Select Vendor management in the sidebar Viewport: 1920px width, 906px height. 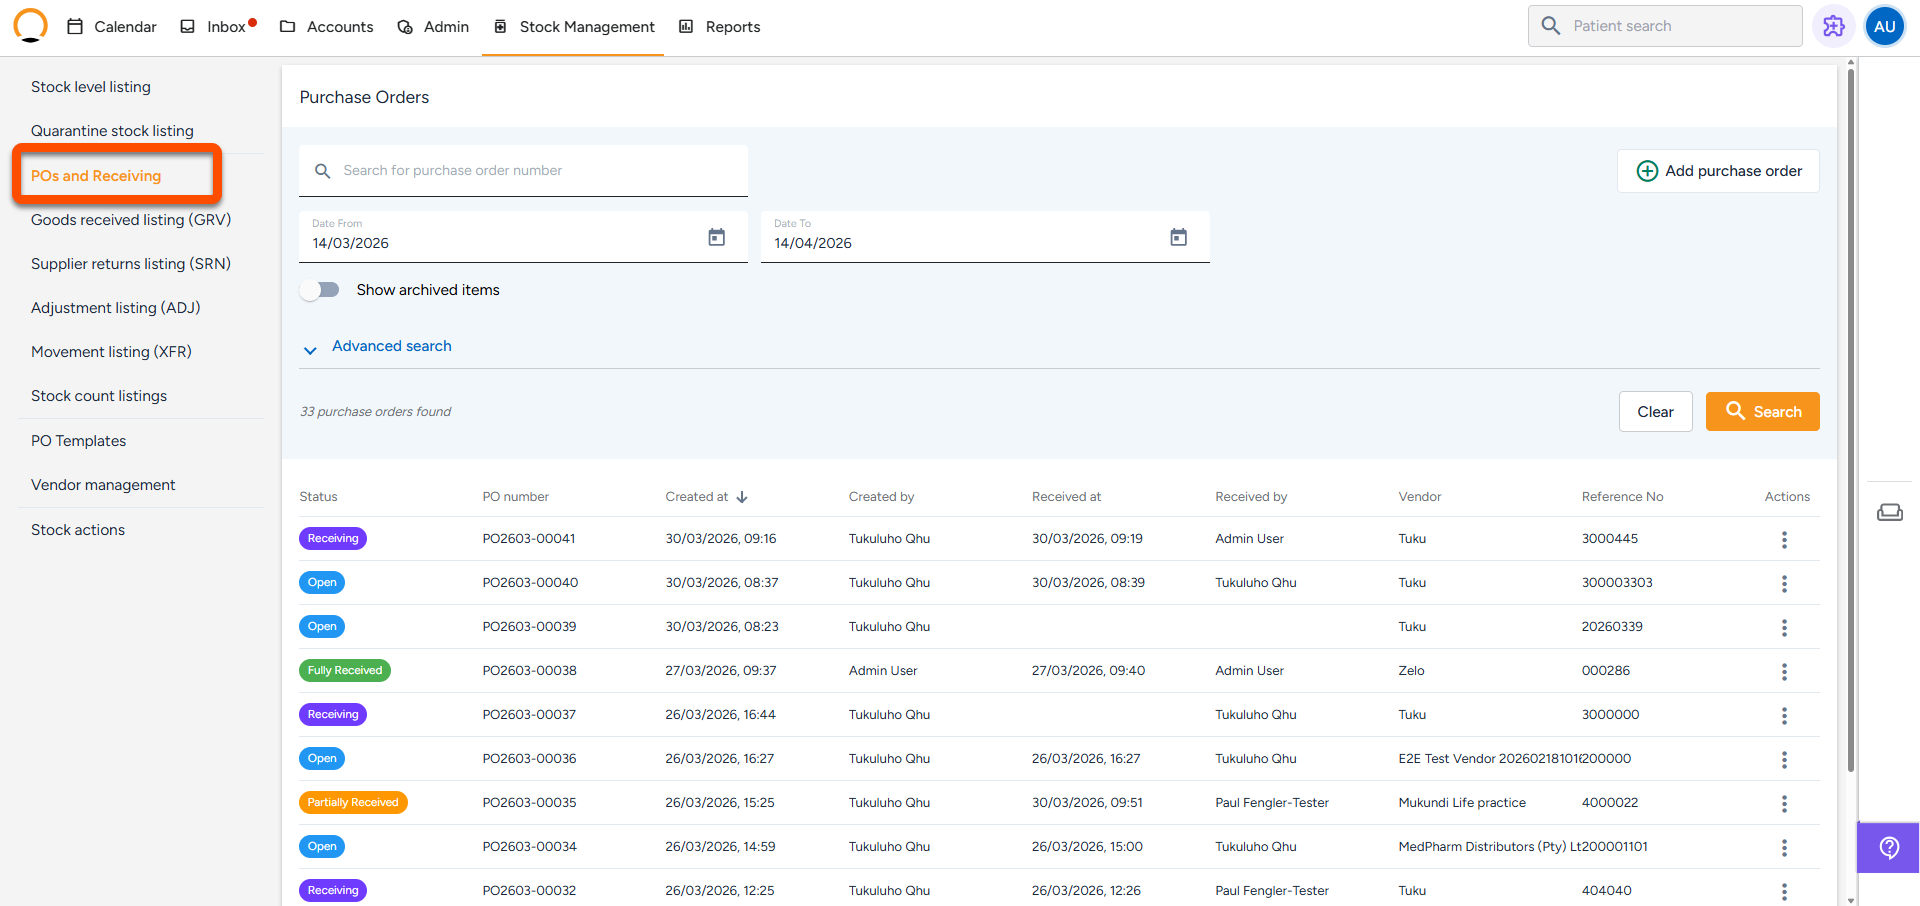tap(103, 485)
